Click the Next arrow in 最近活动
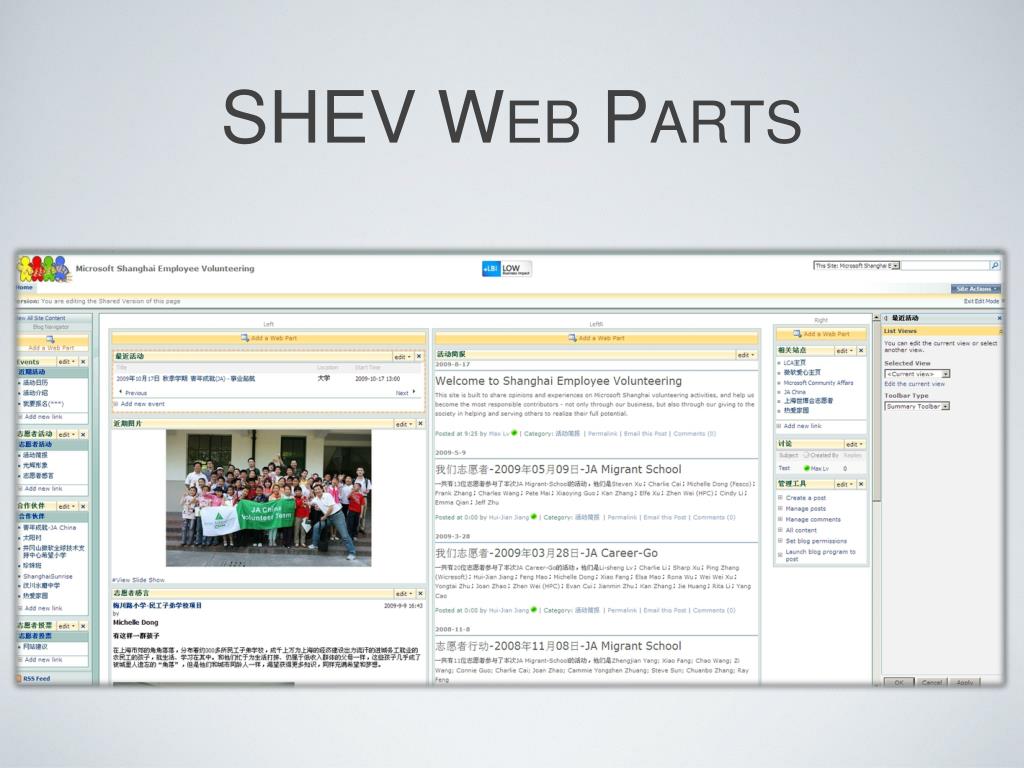Screen dimensions: 1024x768 414,392
